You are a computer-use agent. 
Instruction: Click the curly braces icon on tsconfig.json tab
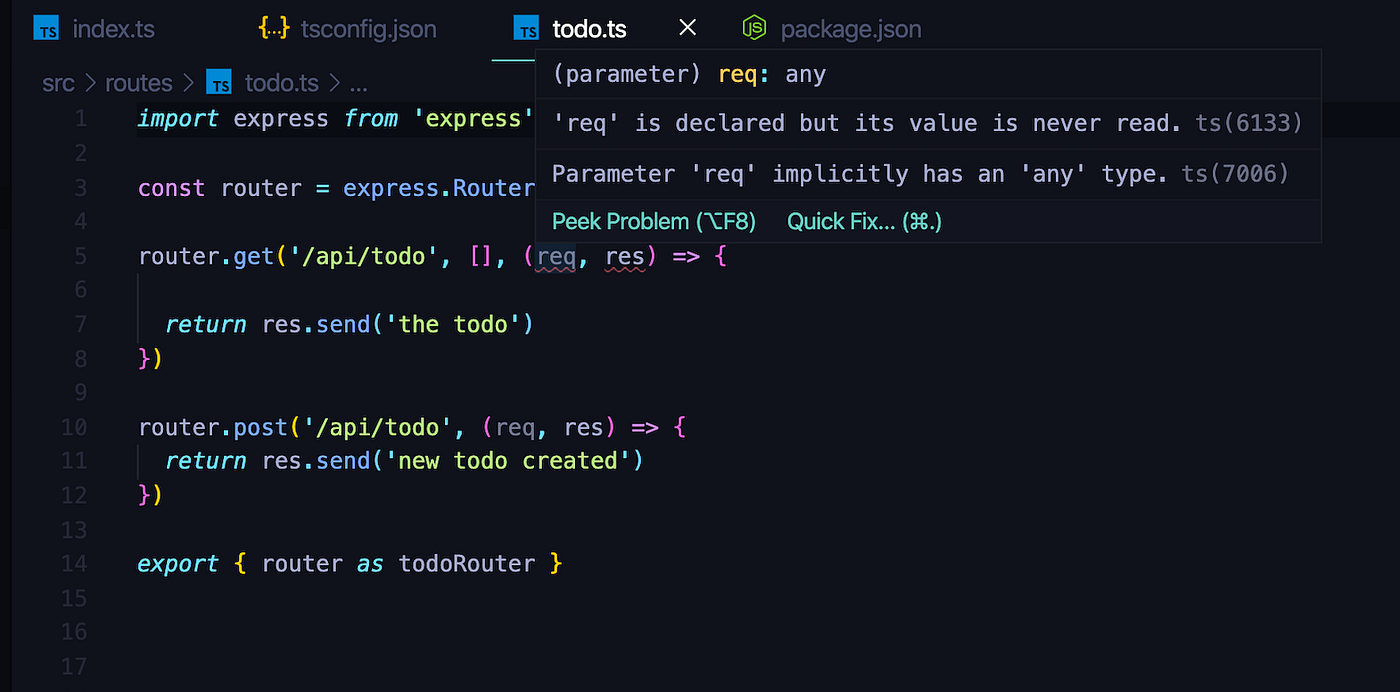click(273, 28)
